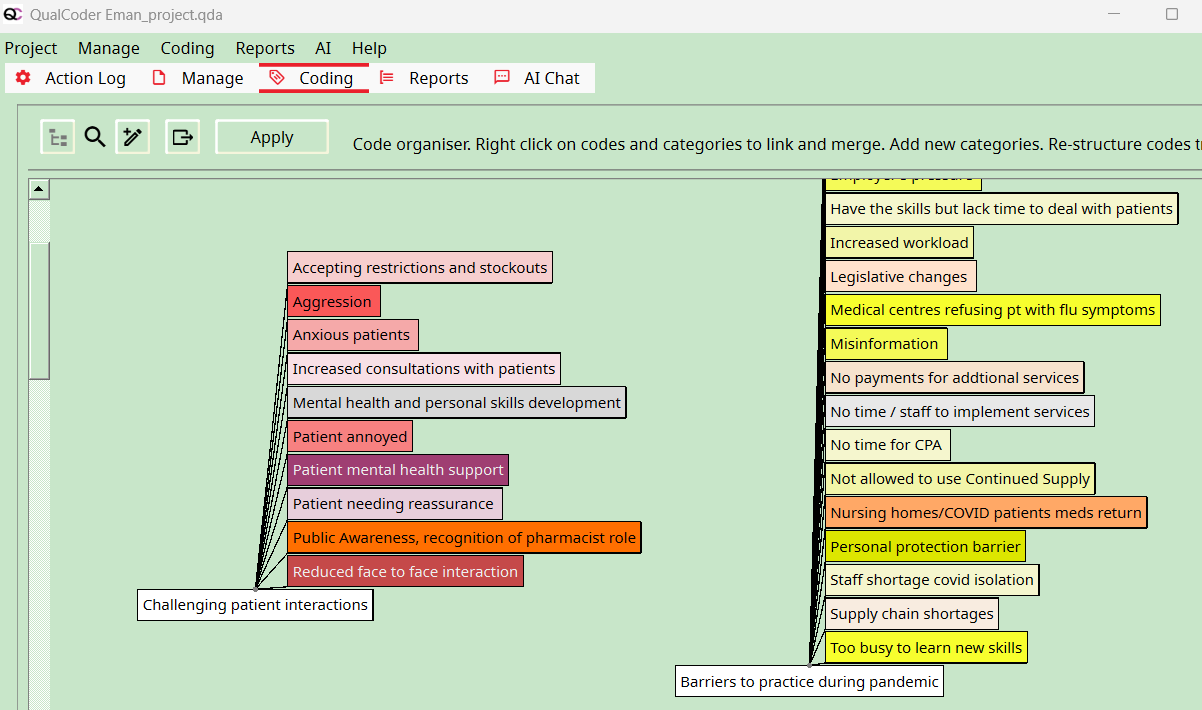The height and width of the screenshot is (710, 1202).
Task: Click the QualCoder app logo in title bar
Action: [13, 15]
